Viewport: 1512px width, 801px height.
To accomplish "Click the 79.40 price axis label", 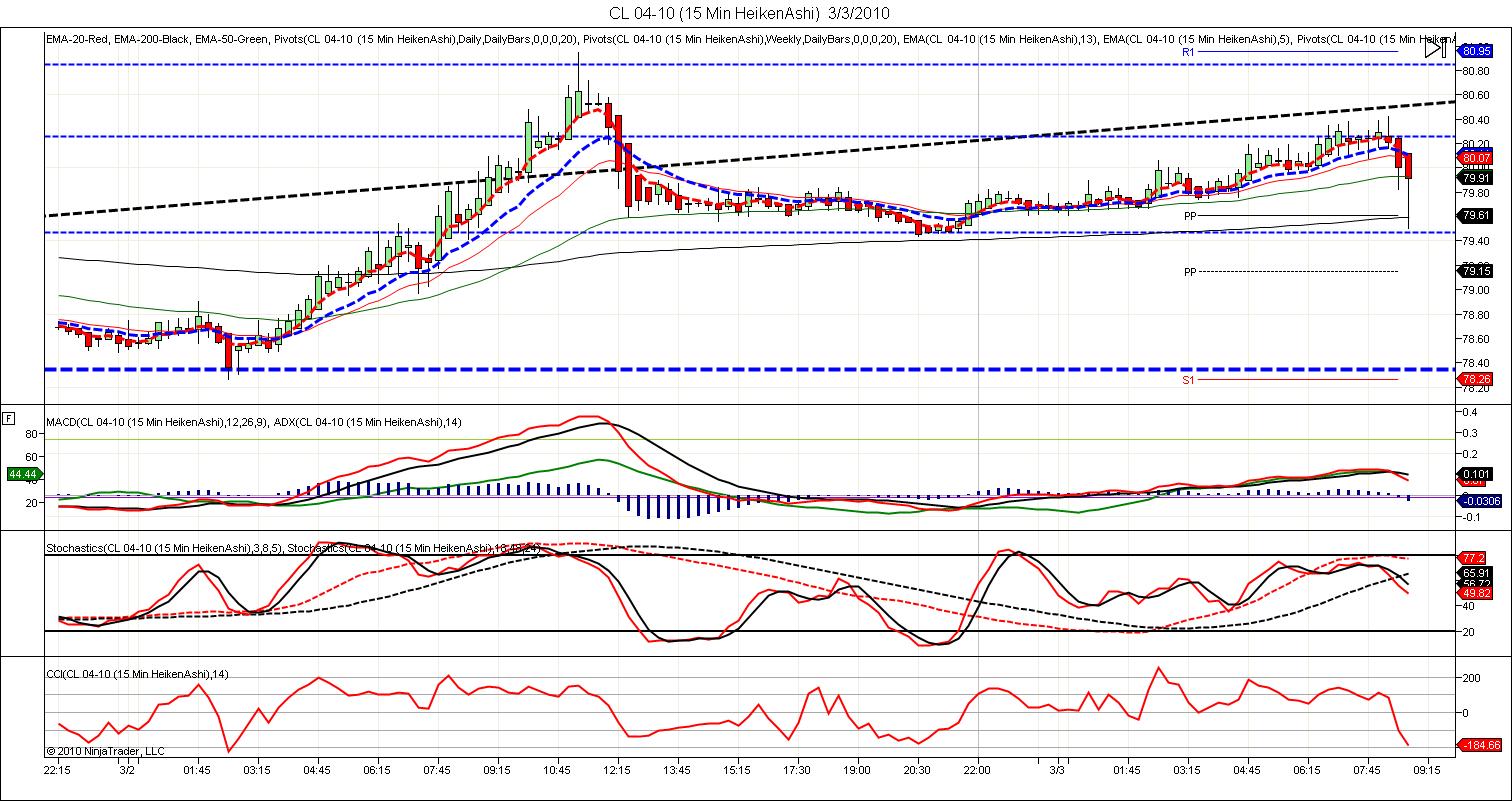I will 1476,241.
